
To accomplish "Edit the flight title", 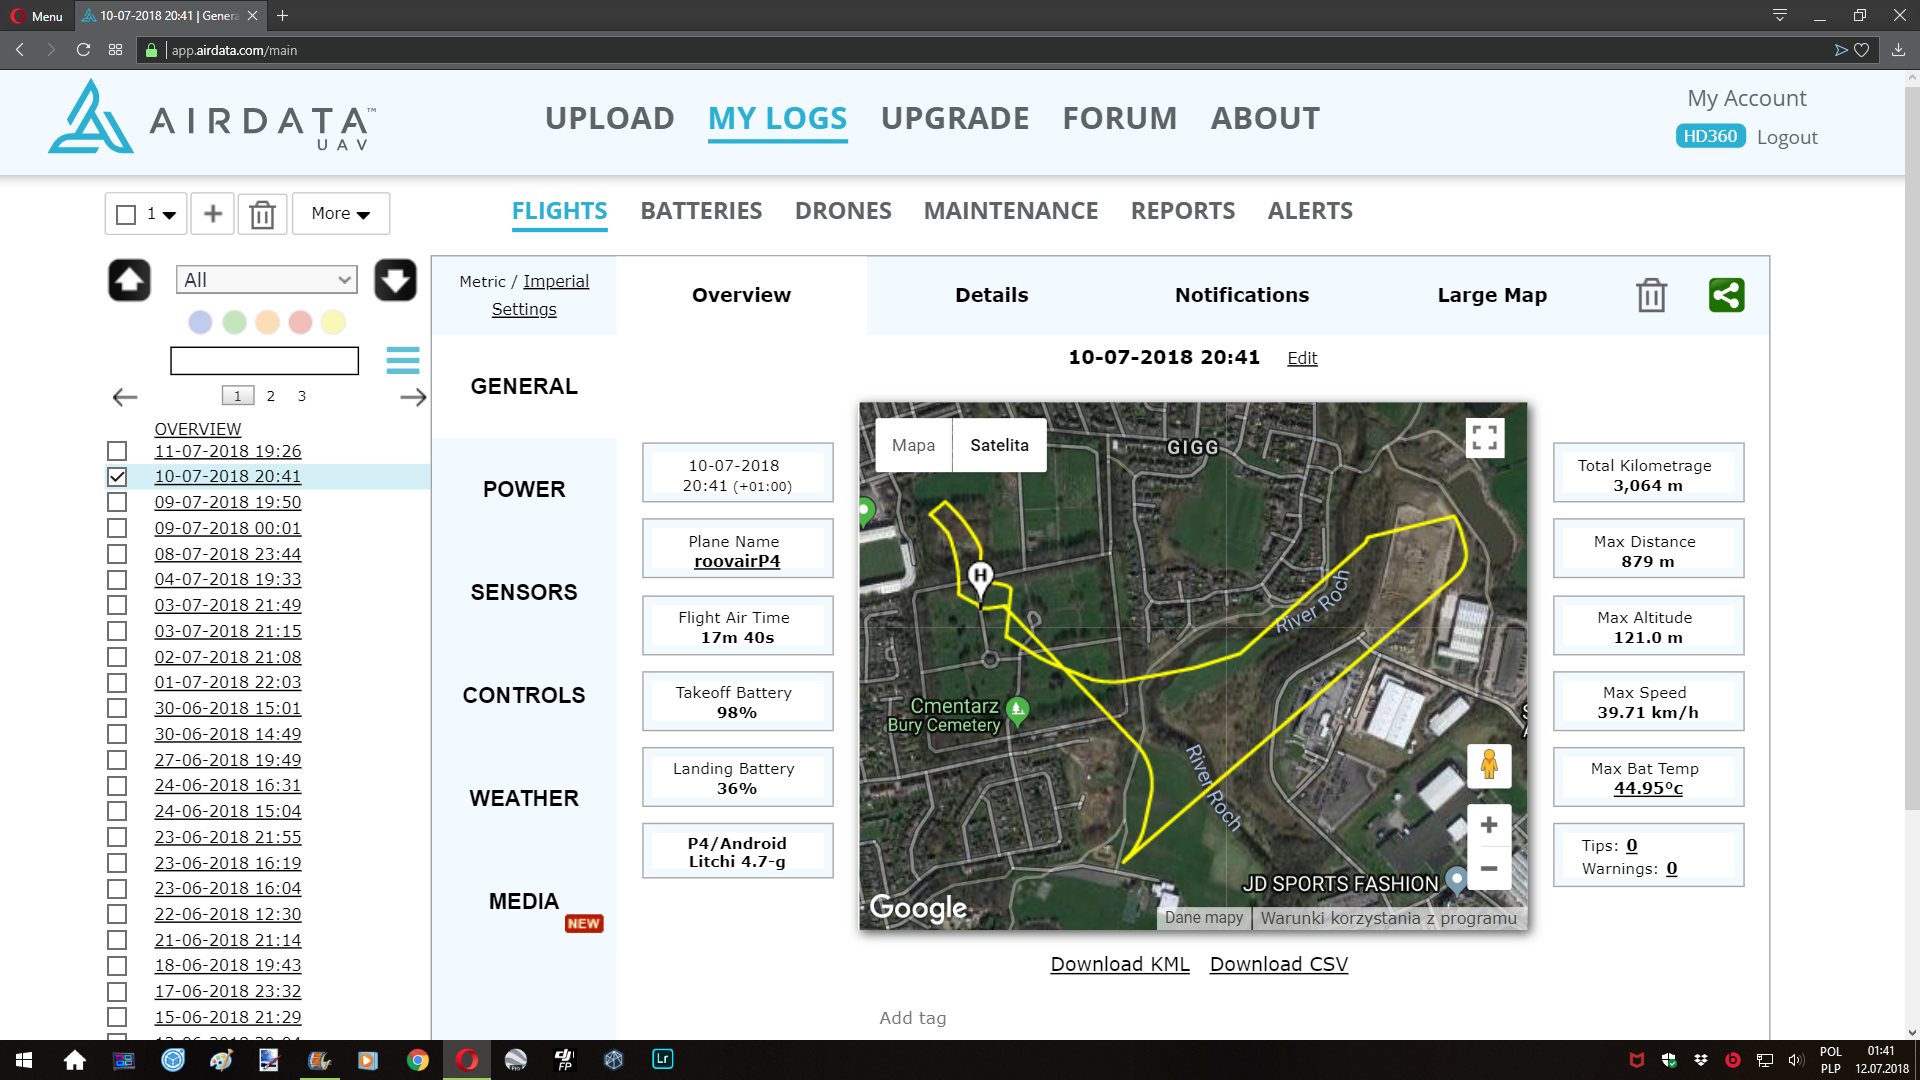I will [x=1302, y=358].
